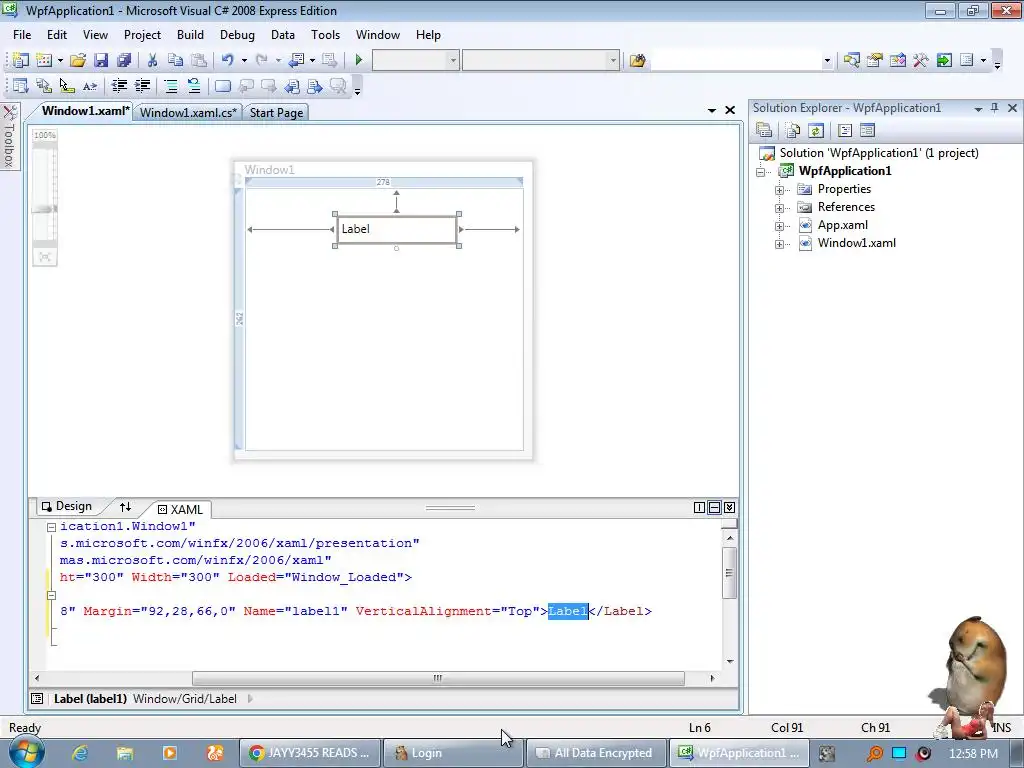Select Window1.xaml in Solution Explorer
Screen dimensions: 1024x768
coord(856,243)
